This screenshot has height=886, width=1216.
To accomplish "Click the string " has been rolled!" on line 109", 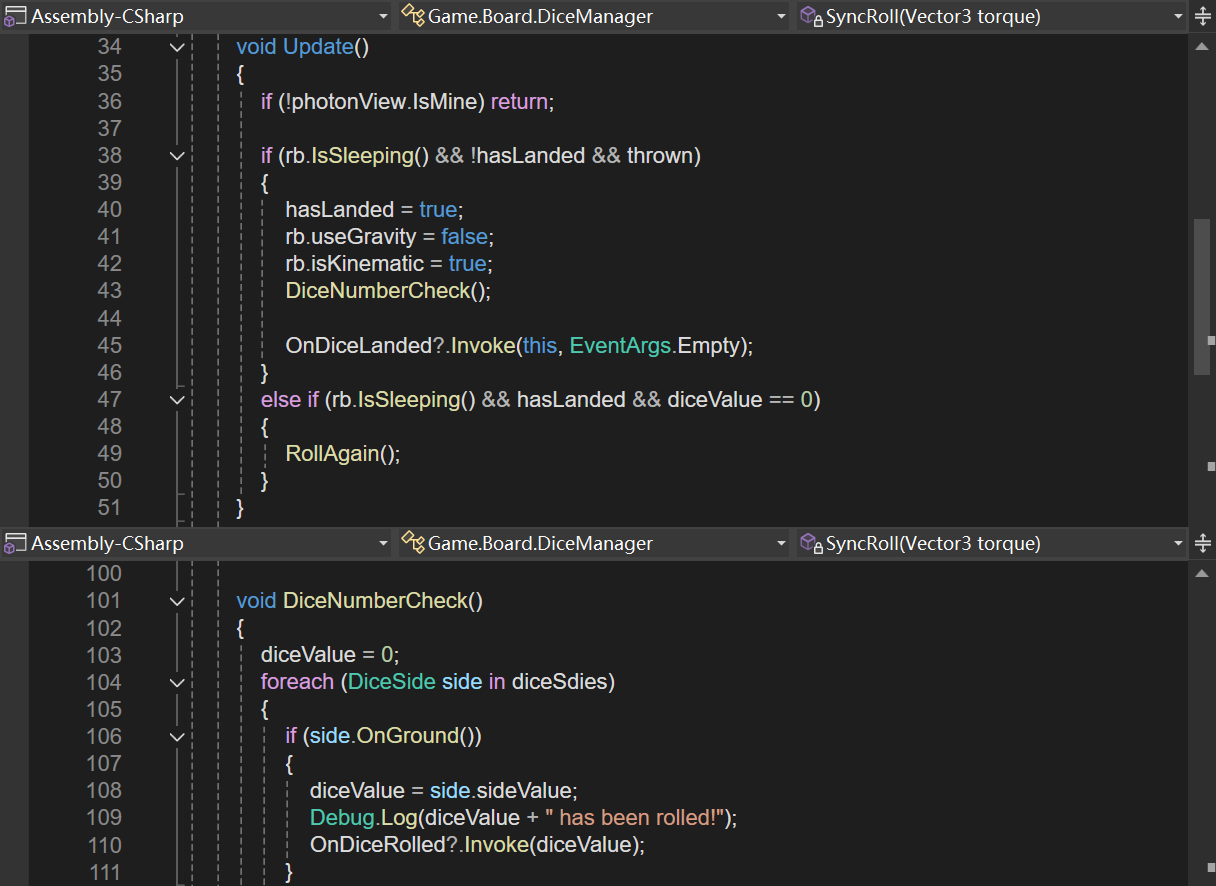I will [635, 817].
